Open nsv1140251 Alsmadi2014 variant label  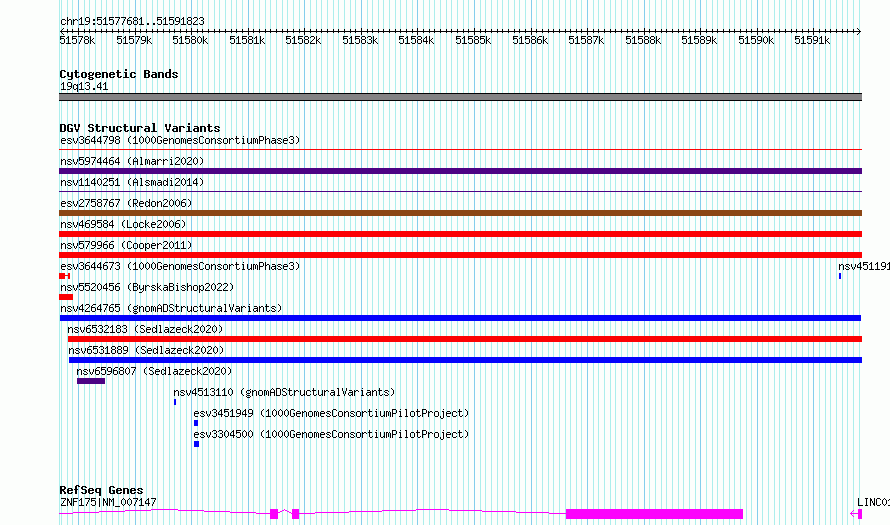tap(132, 182)
